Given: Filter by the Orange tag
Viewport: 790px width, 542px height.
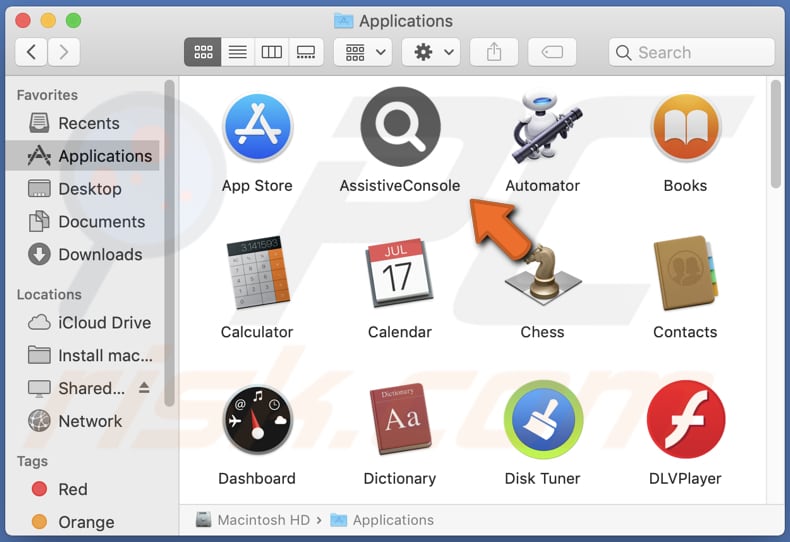Looking at the screenshot, I should (x=84, y=522).
